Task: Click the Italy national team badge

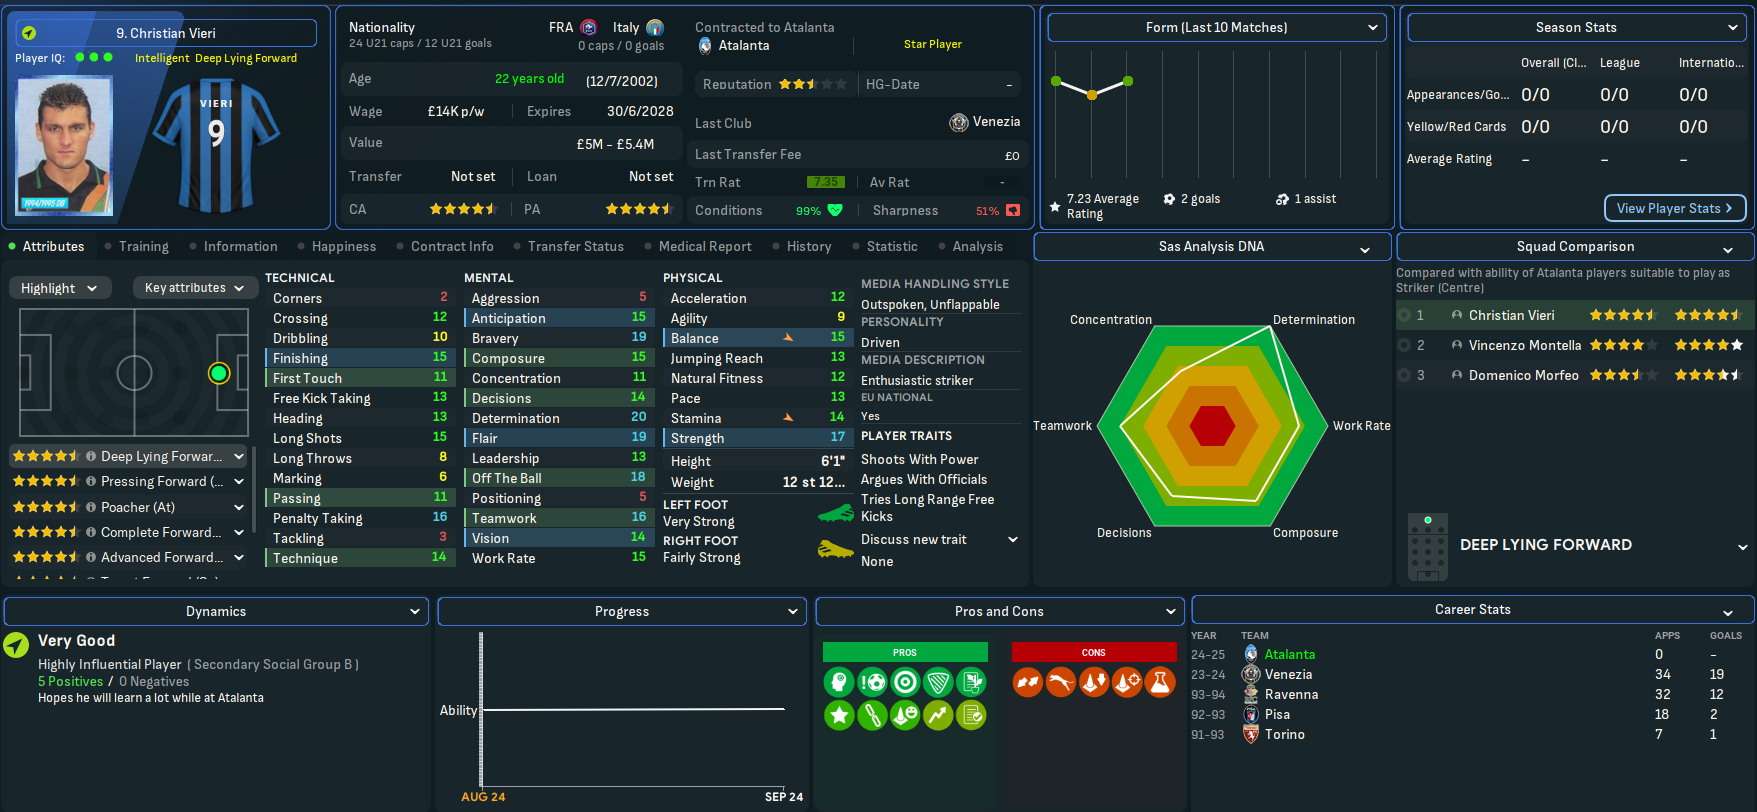Action: 655,28
